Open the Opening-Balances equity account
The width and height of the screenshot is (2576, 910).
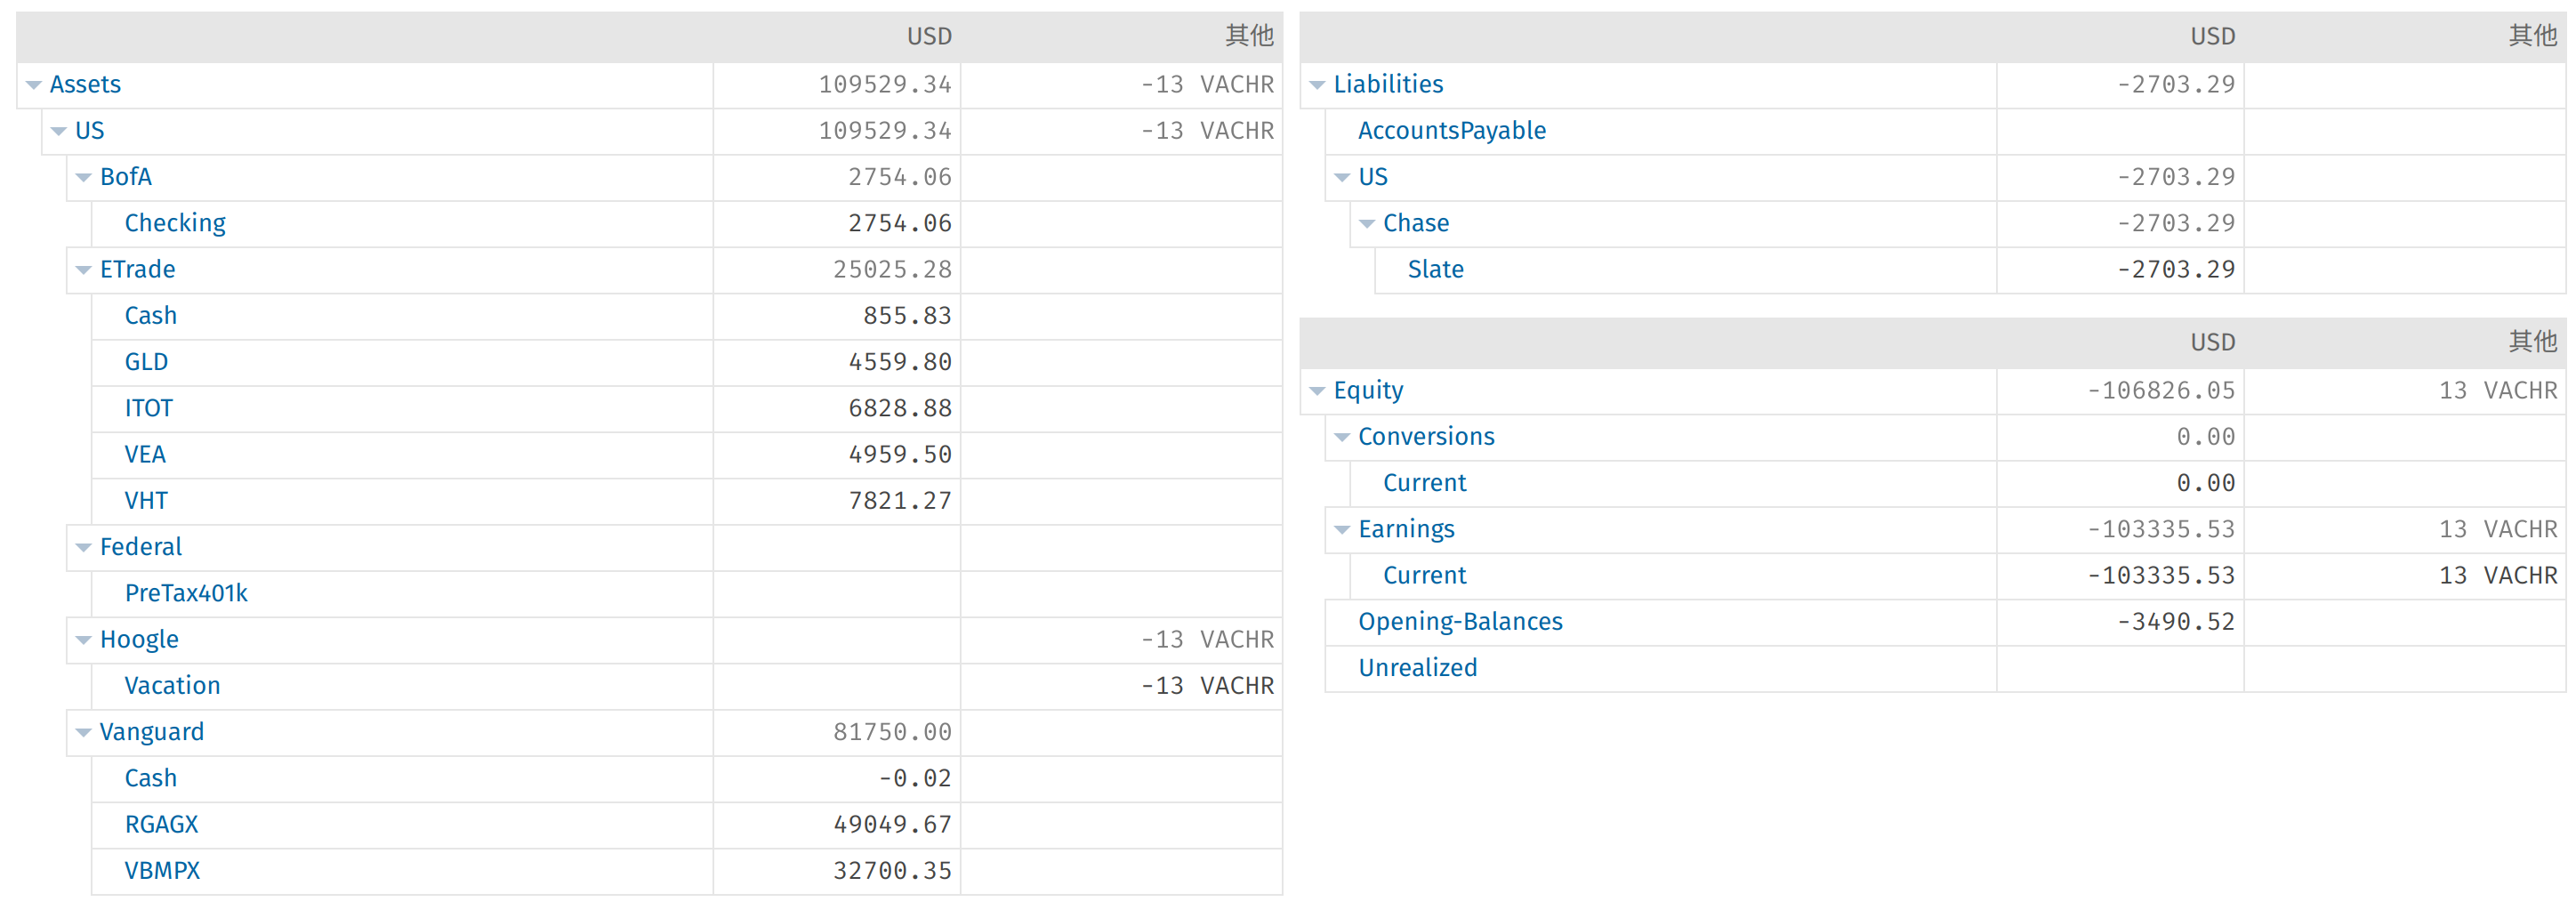1459,622
